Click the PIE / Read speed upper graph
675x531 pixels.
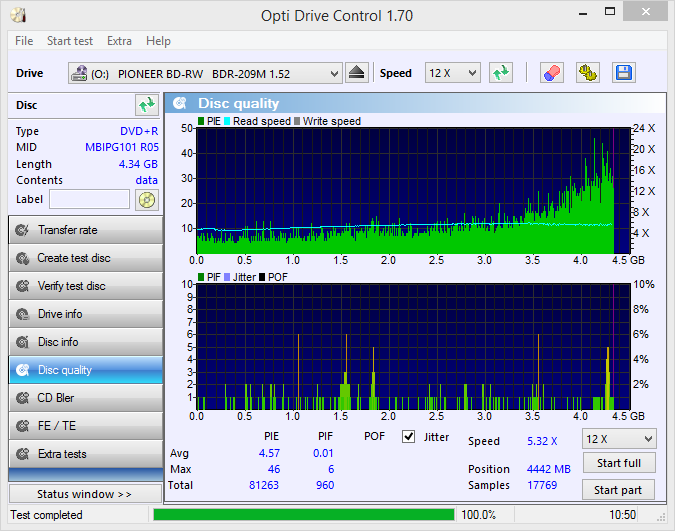coord(413,191)
